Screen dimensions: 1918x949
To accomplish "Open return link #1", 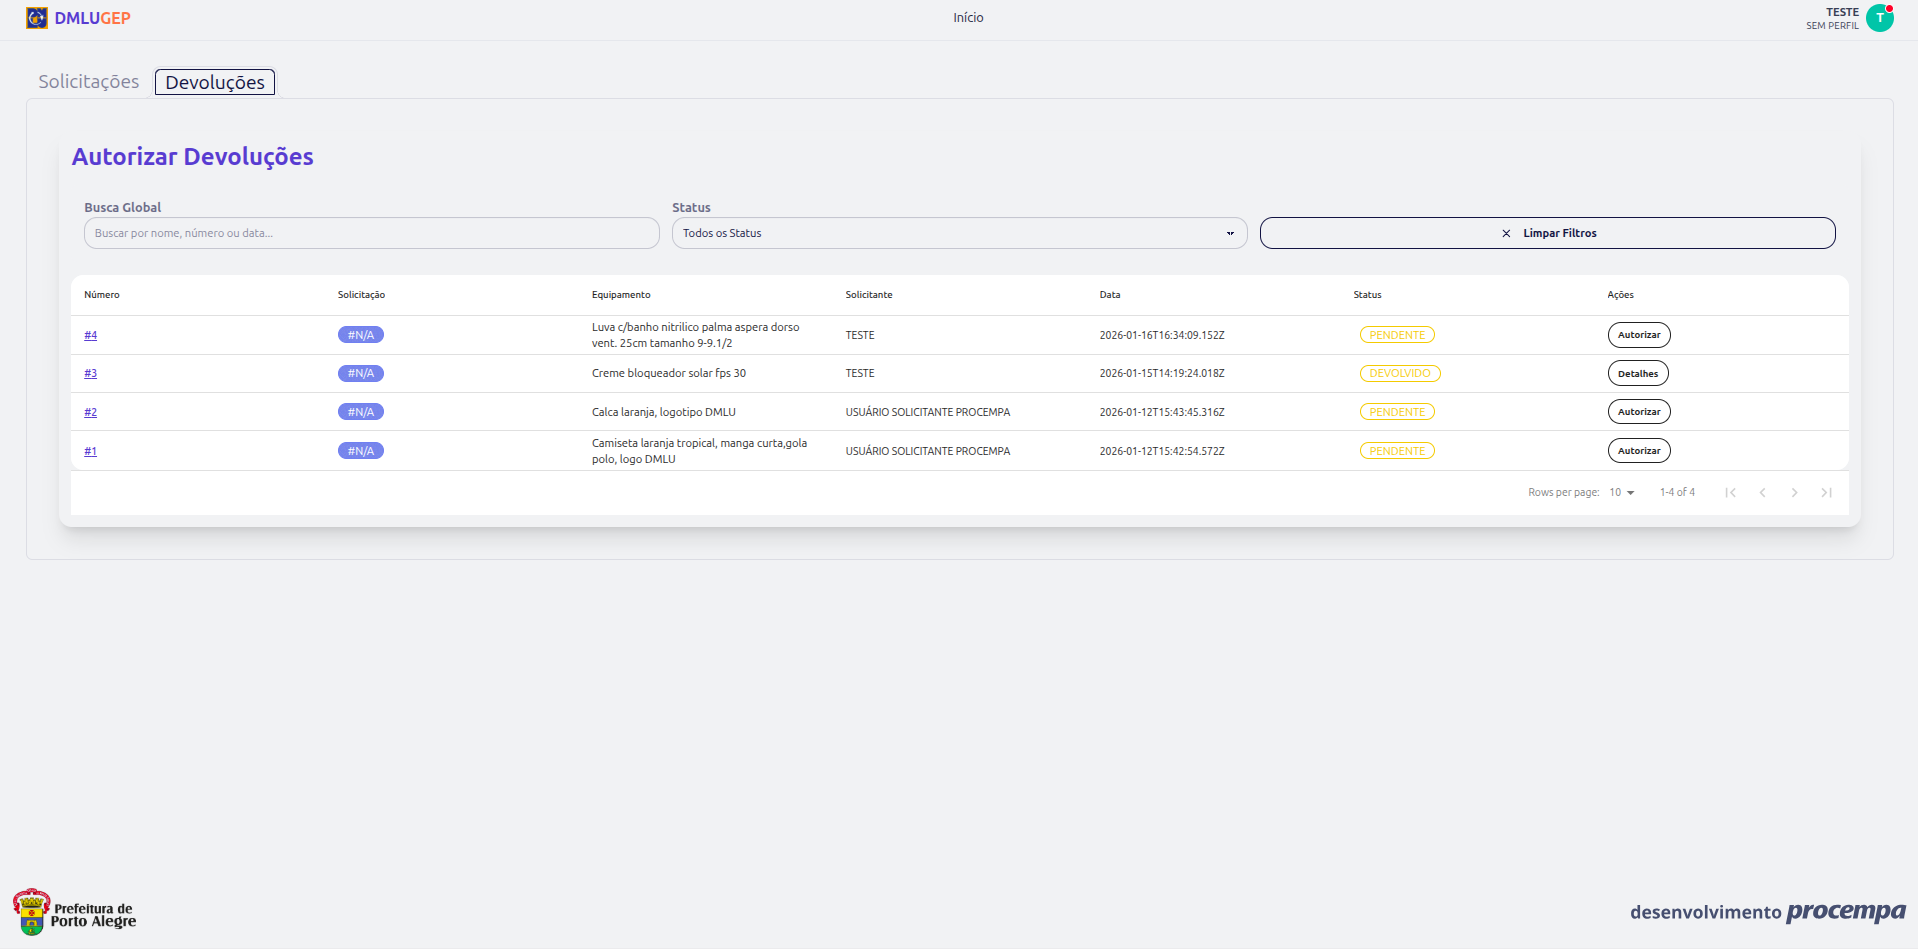I will coord(90,451).
